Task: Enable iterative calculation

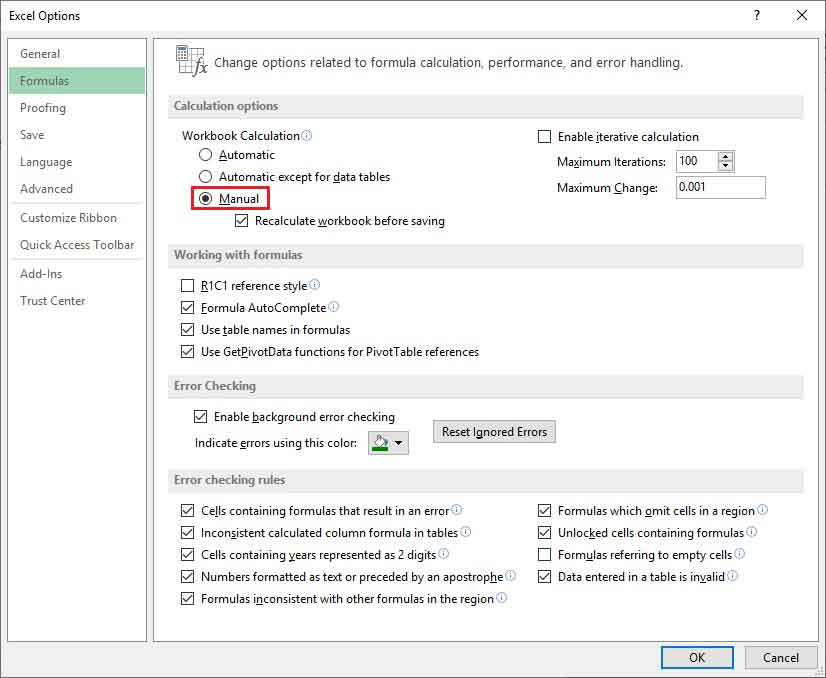Action: [544, 136]
